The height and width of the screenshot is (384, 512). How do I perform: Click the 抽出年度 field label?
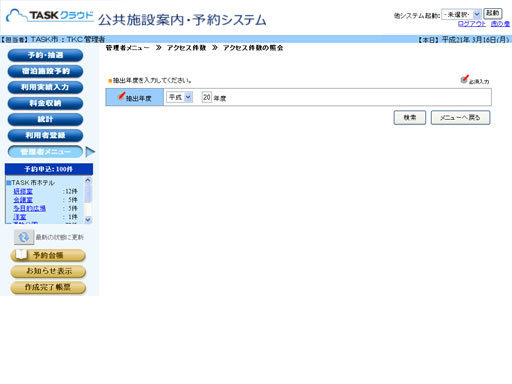pos(135,97)
